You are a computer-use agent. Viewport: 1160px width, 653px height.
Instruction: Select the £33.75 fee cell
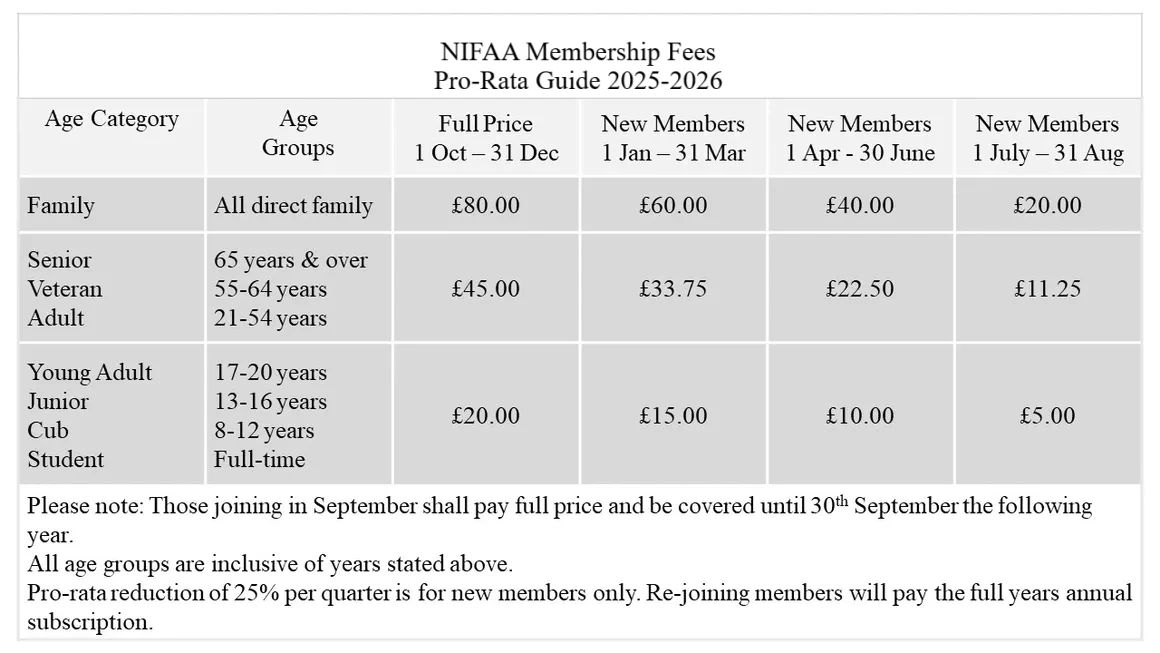point(673,289)
